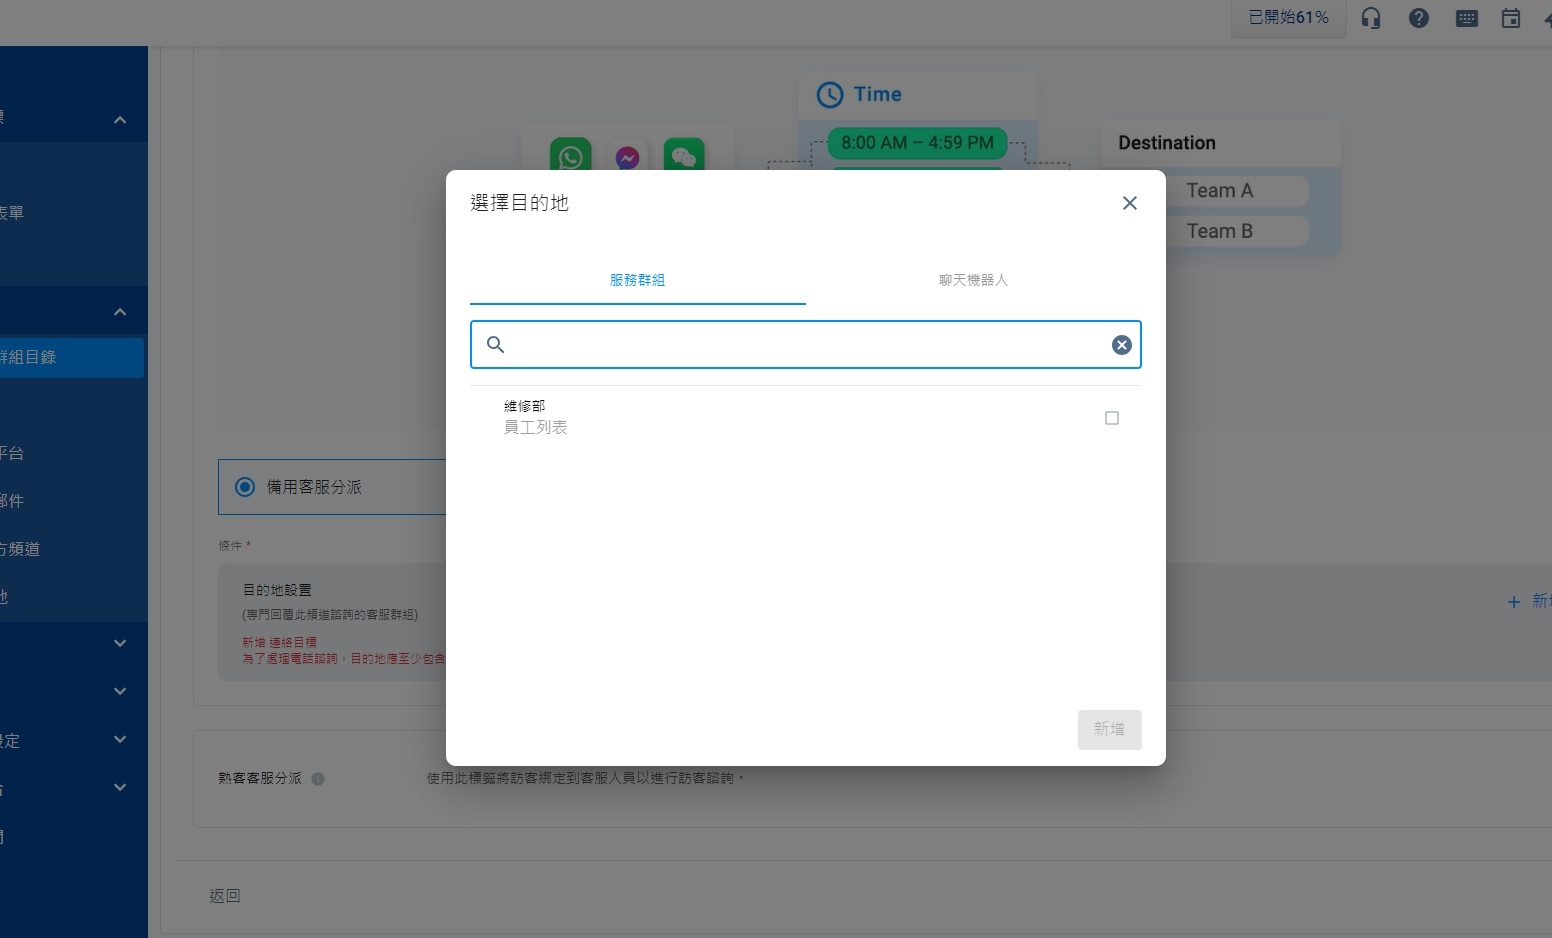Click into the destination search field

point(805,345)
